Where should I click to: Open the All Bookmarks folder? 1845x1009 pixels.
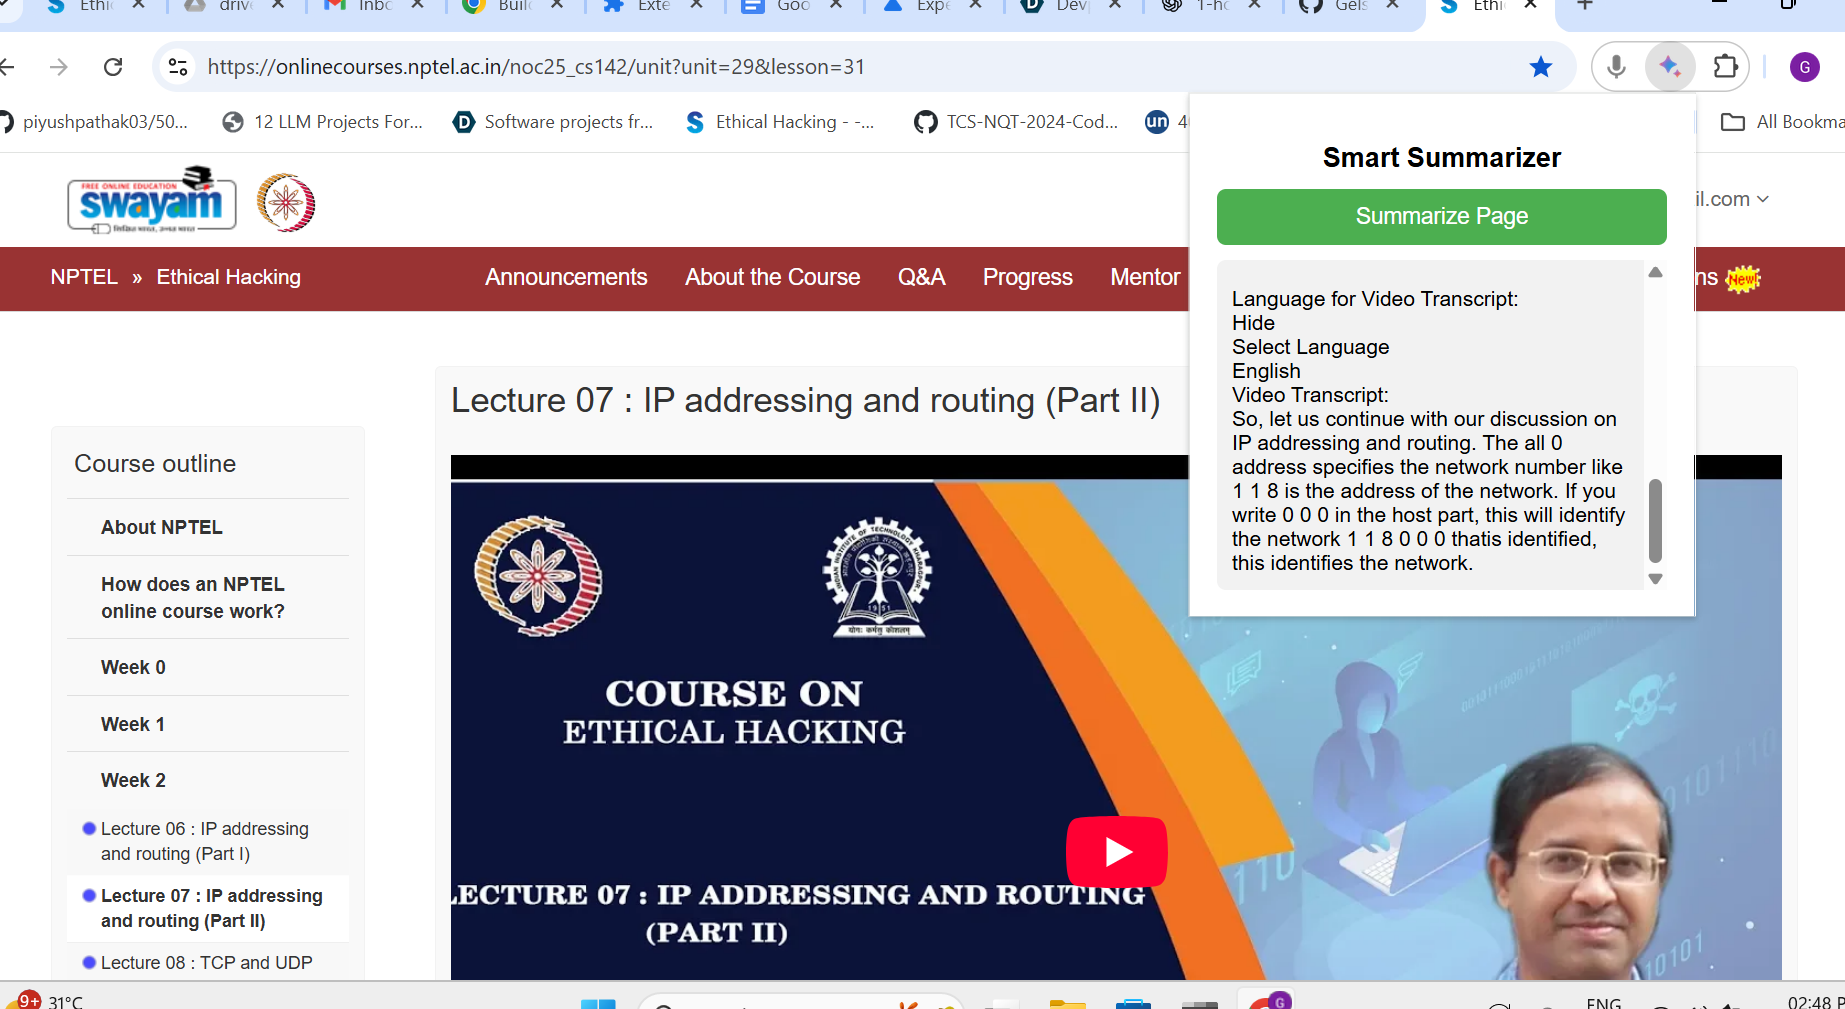1782,122
